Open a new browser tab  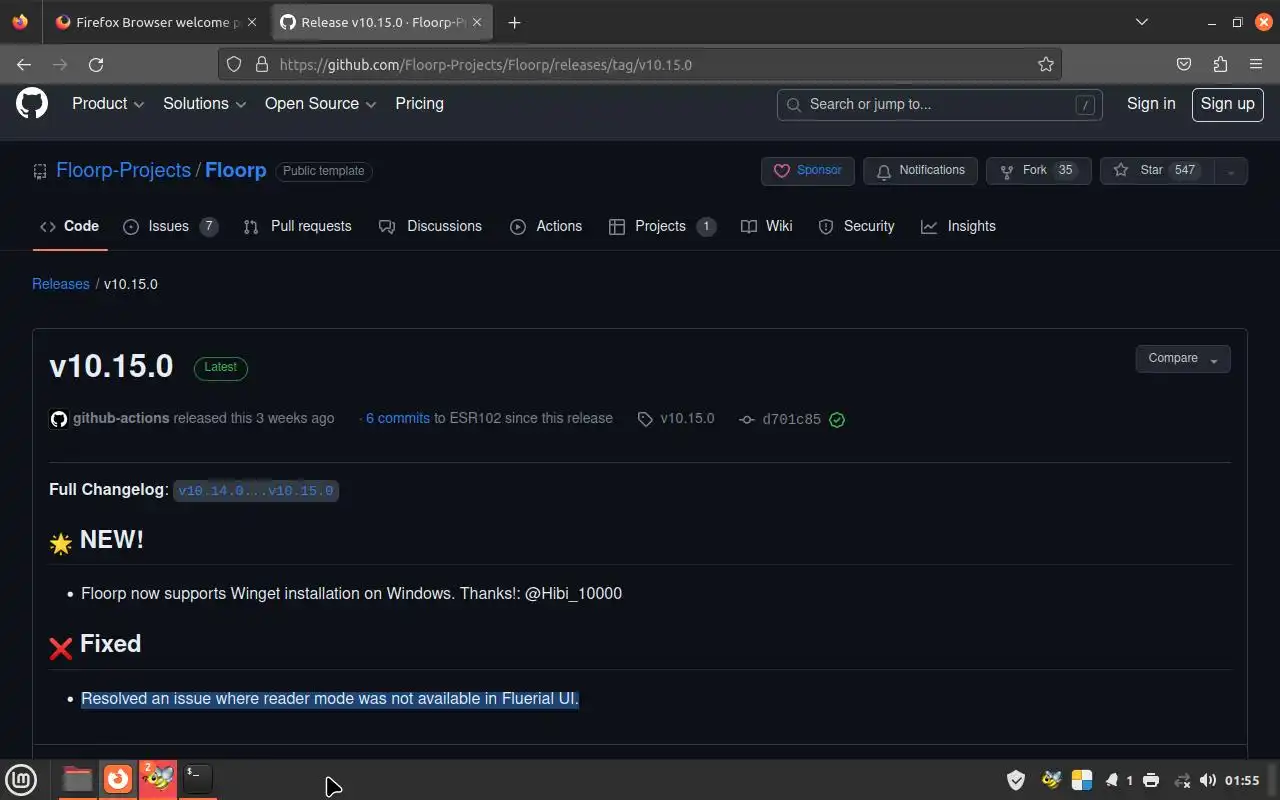tap(514, 22)
